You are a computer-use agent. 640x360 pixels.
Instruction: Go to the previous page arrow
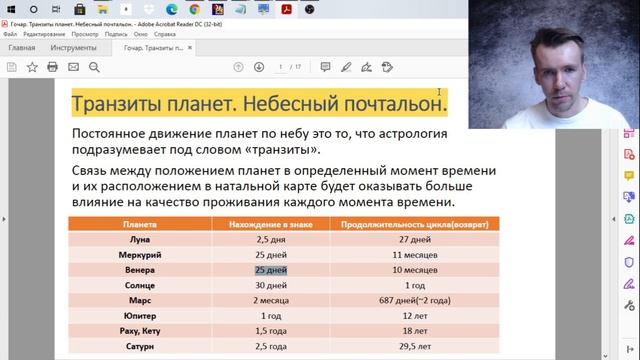pos(238,67)
